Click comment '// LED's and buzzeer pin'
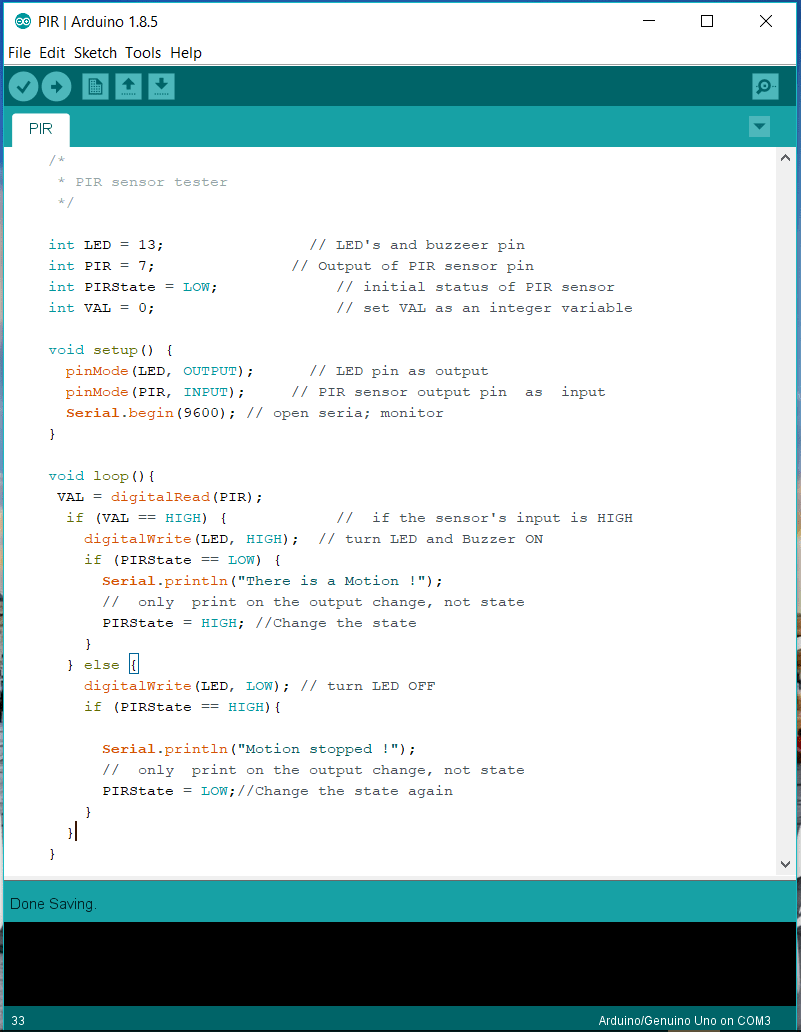The image size is (801, 1032). click(x=417, y=245)
